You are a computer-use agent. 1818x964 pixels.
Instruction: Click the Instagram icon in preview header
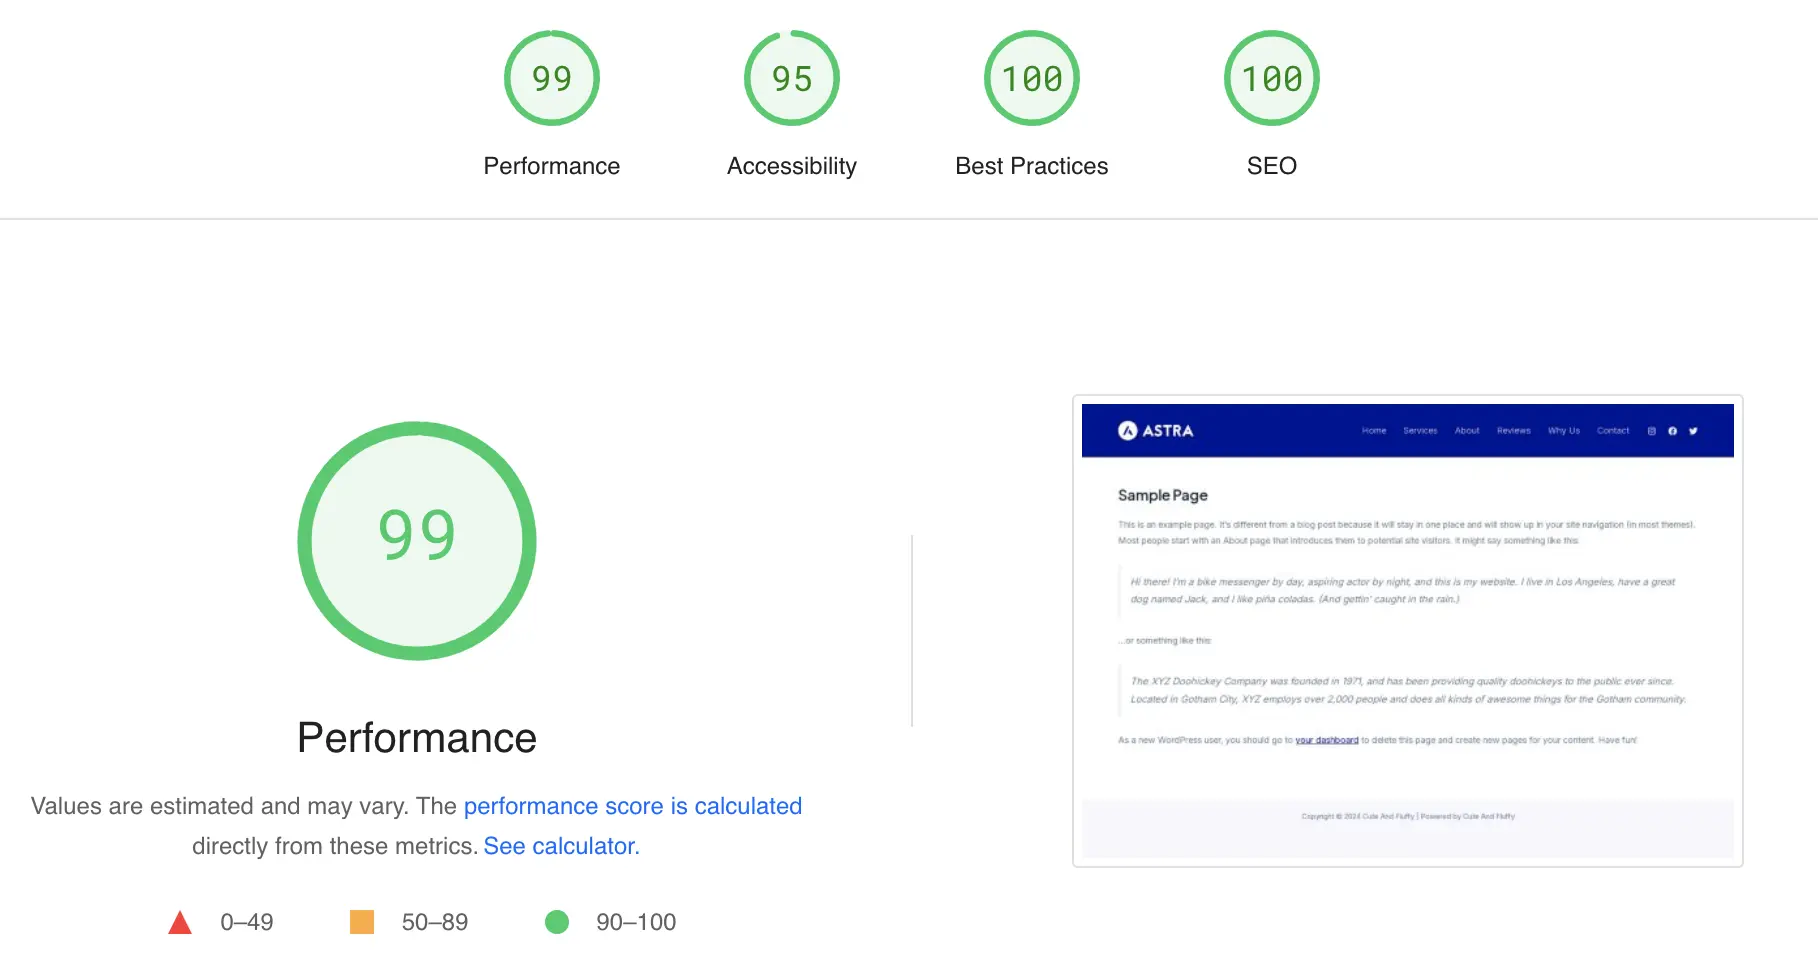1651,431
